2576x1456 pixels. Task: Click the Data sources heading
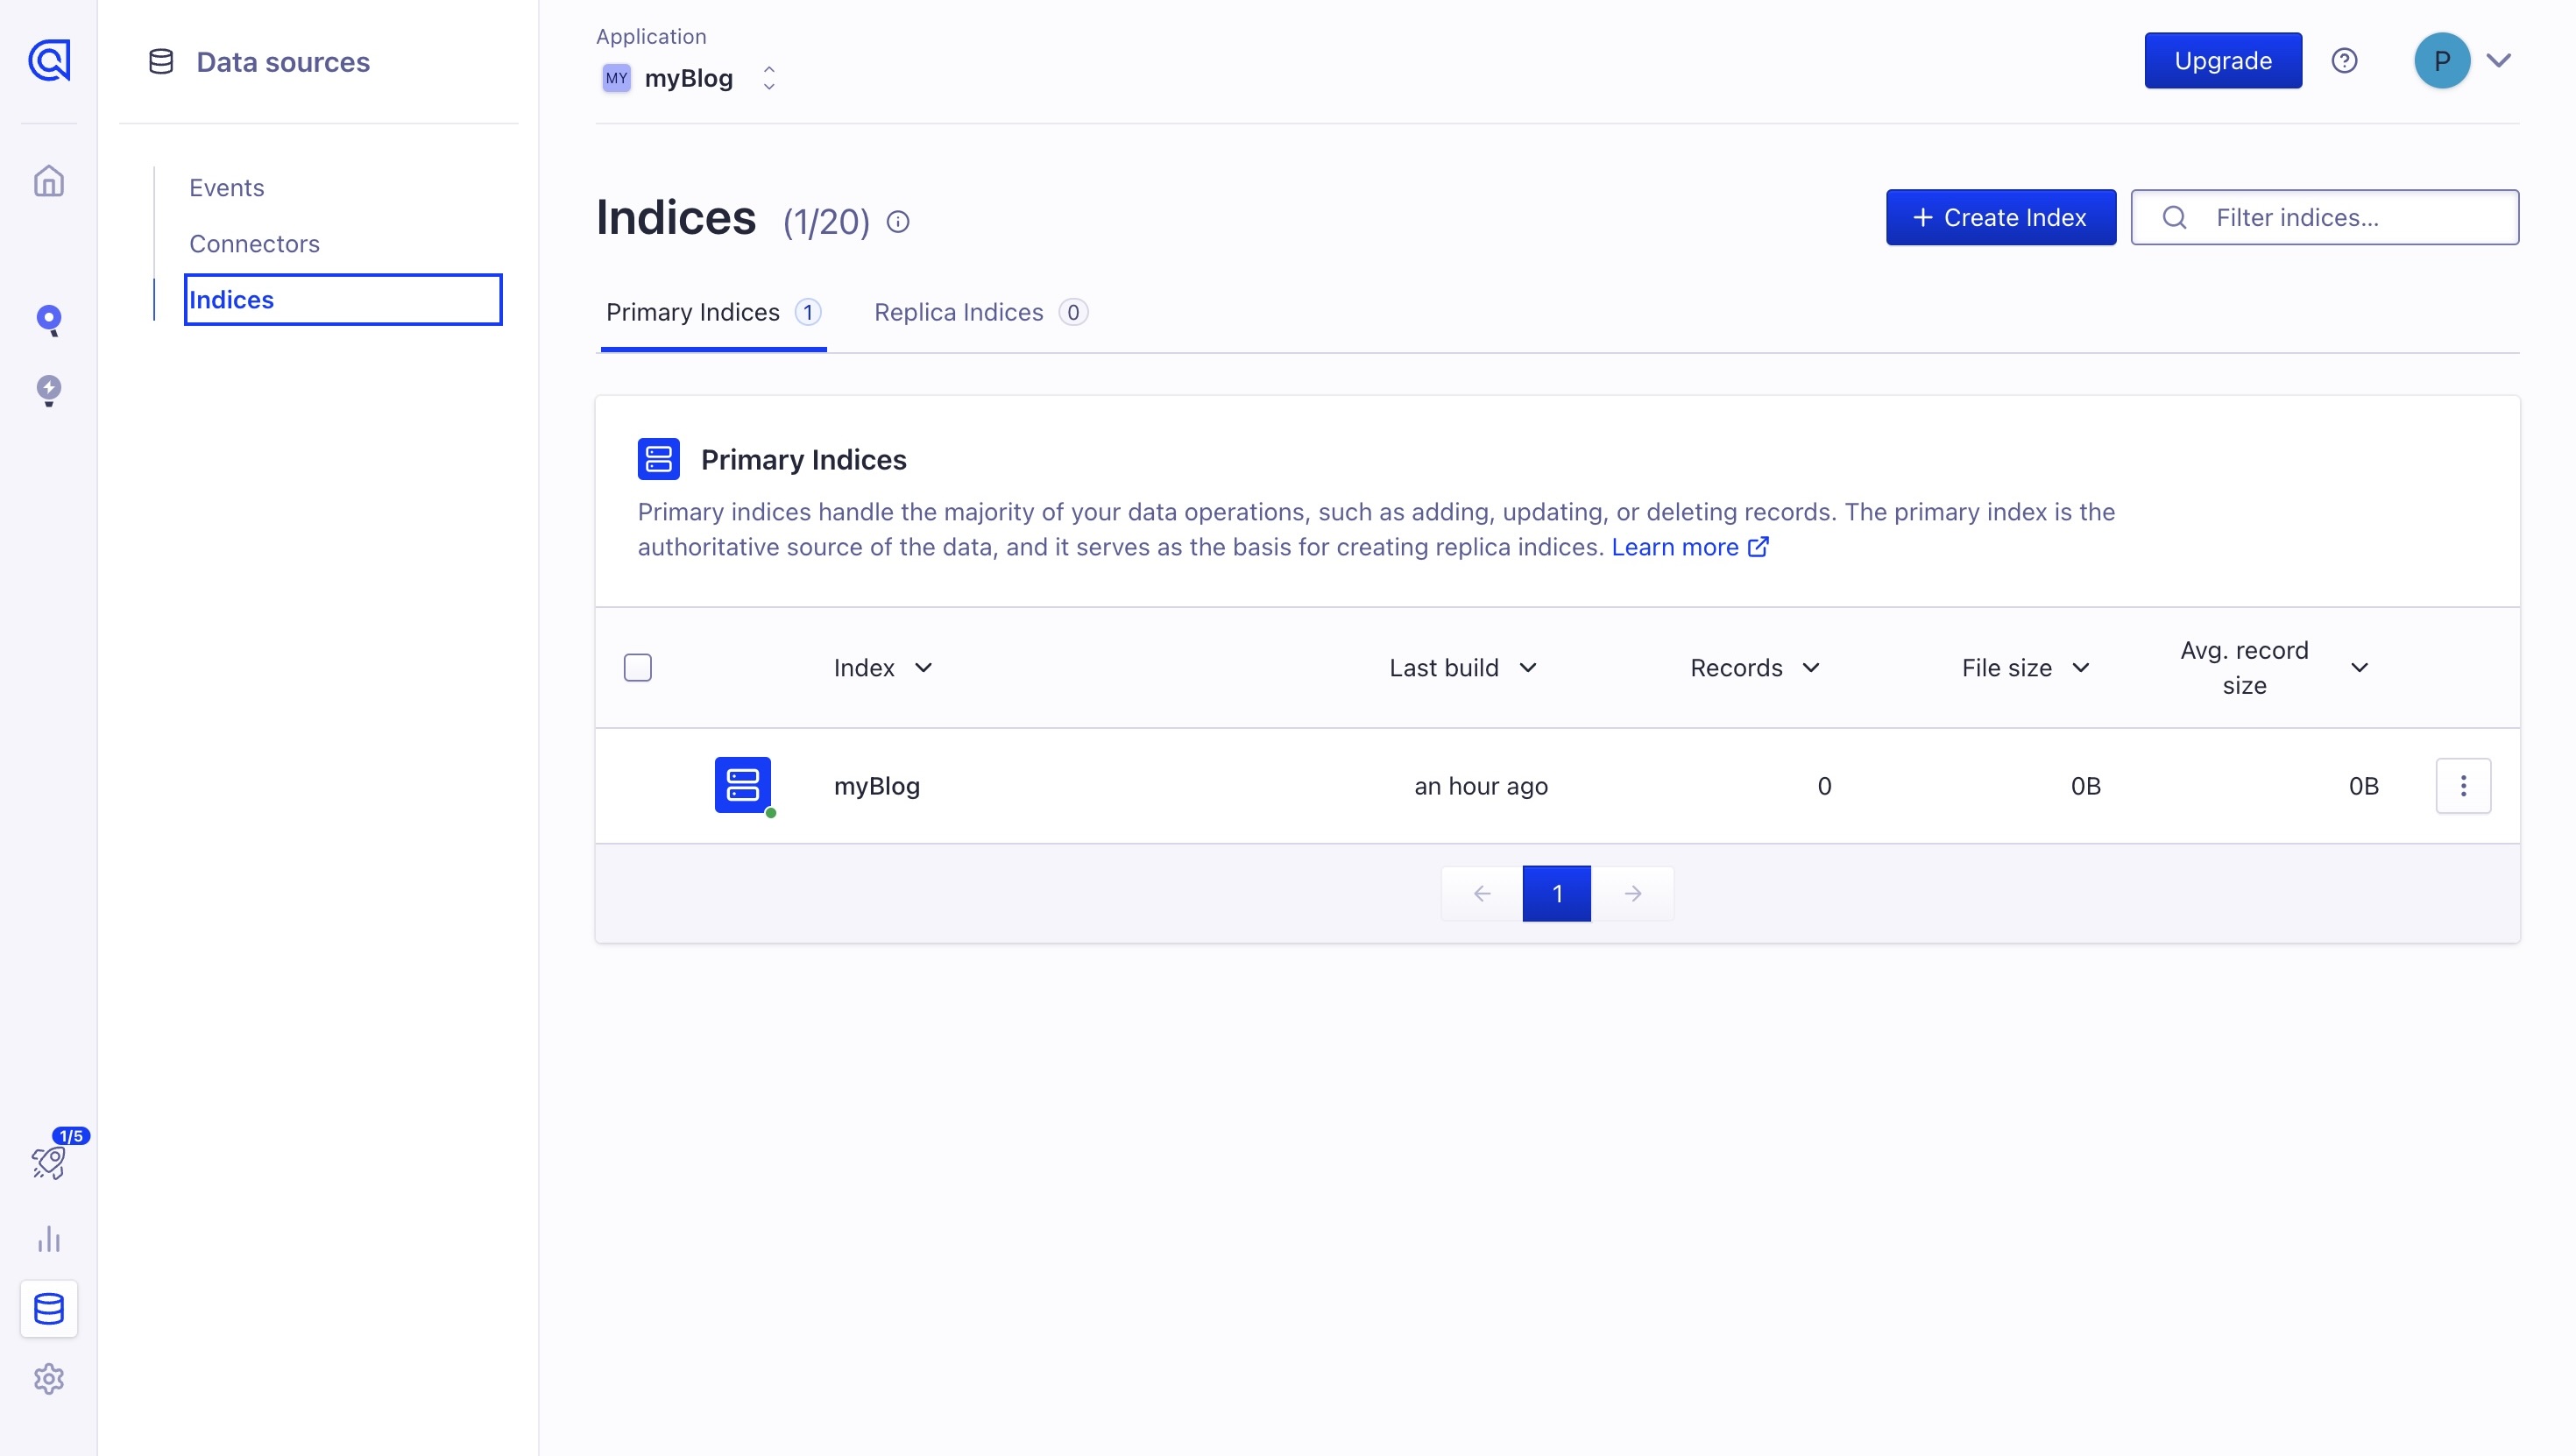[x=283, y=62]
